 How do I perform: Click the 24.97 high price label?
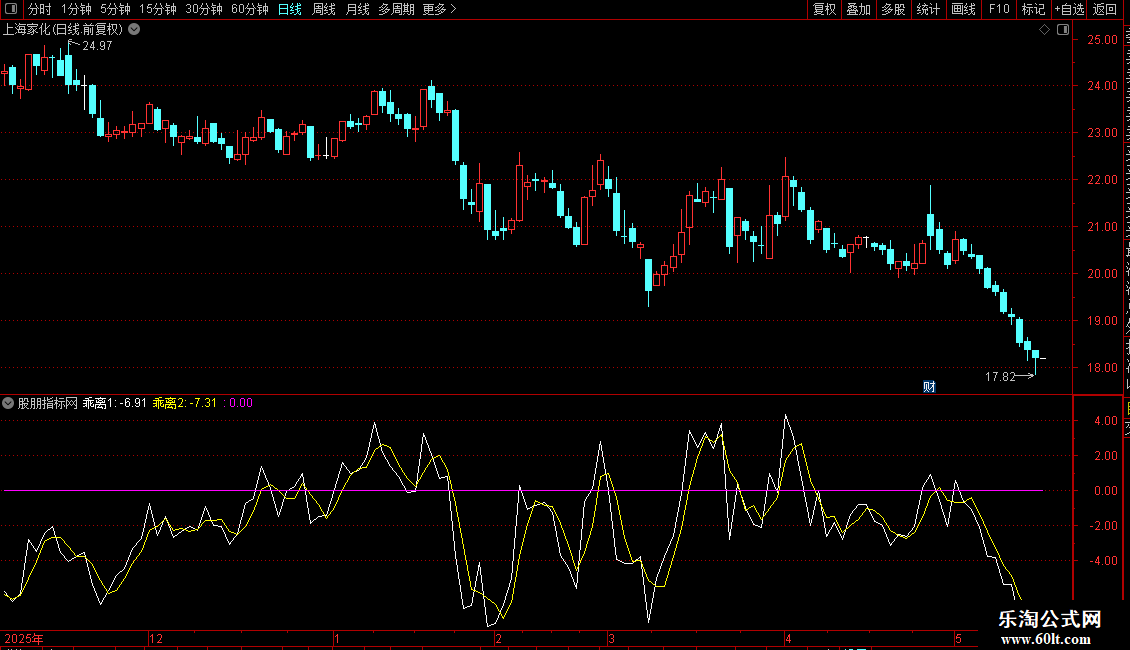click(97, 45)
